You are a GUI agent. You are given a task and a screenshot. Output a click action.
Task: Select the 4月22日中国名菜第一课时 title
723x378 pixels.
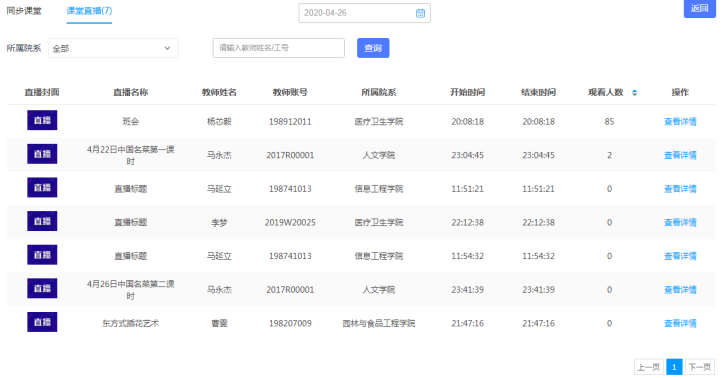[x=130, y=155]
